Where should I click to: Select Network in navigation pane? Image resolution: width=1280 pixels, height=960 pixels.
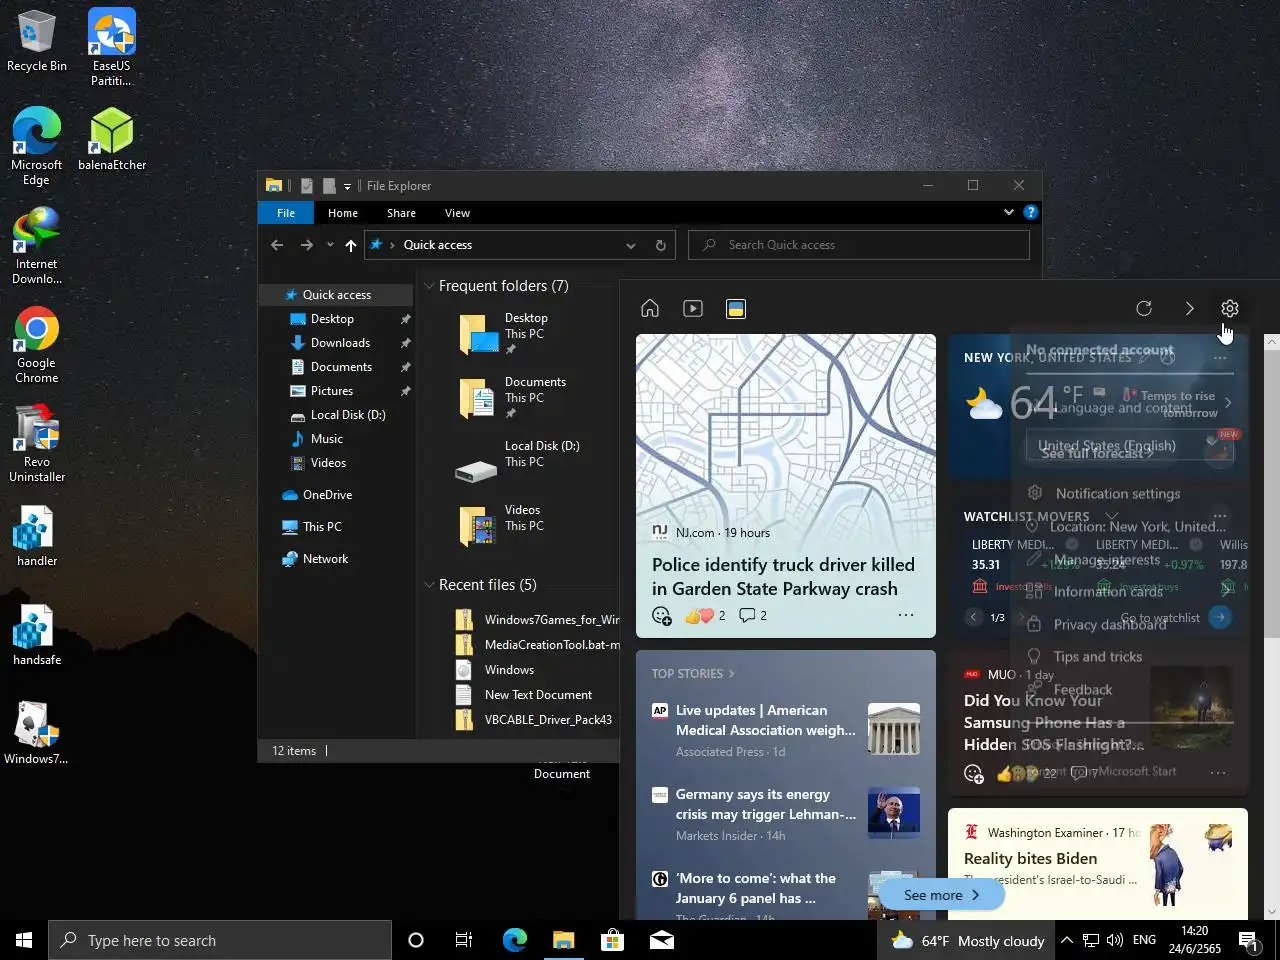pos(325,559)
